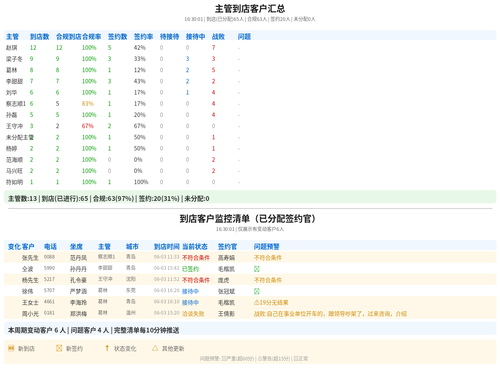Screen dimensions: 500x381
Task: Click green check icon in 仝波 row
Action: tap(257, 269)
